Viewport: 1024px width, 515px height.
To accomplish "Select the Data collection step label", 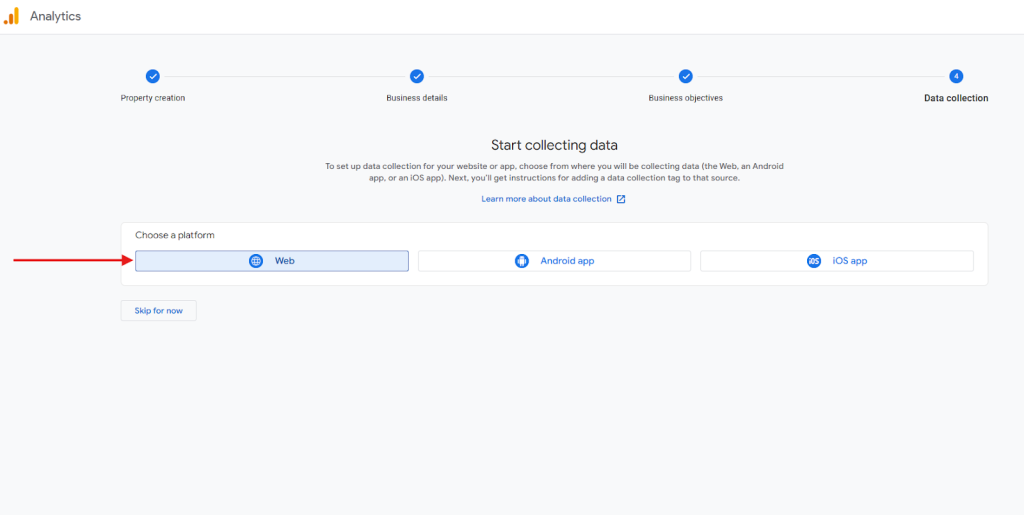I will (955, 98).
